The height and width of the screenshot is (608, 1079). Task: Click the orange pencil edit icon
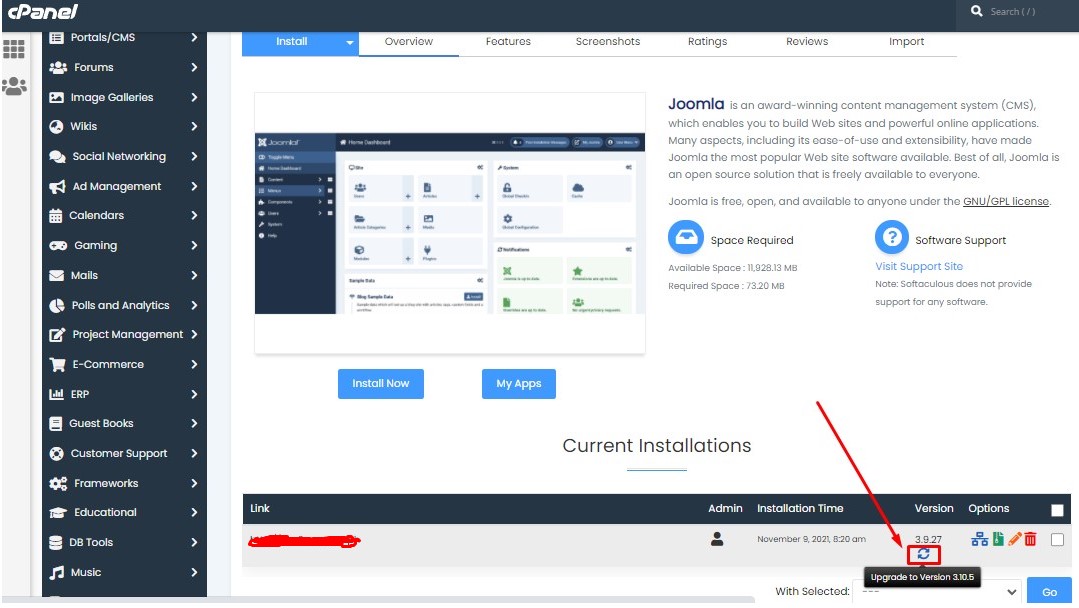click(x=1014, y=539)
